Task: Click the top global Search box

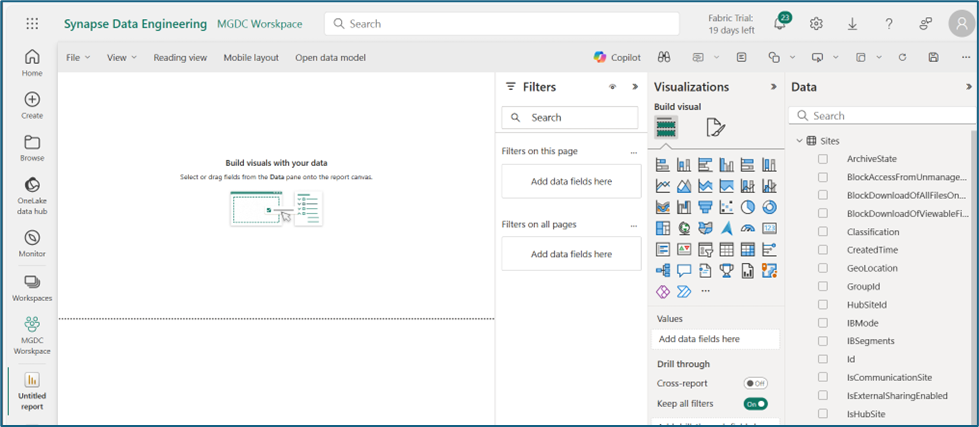Action: (x=502, y=24)
